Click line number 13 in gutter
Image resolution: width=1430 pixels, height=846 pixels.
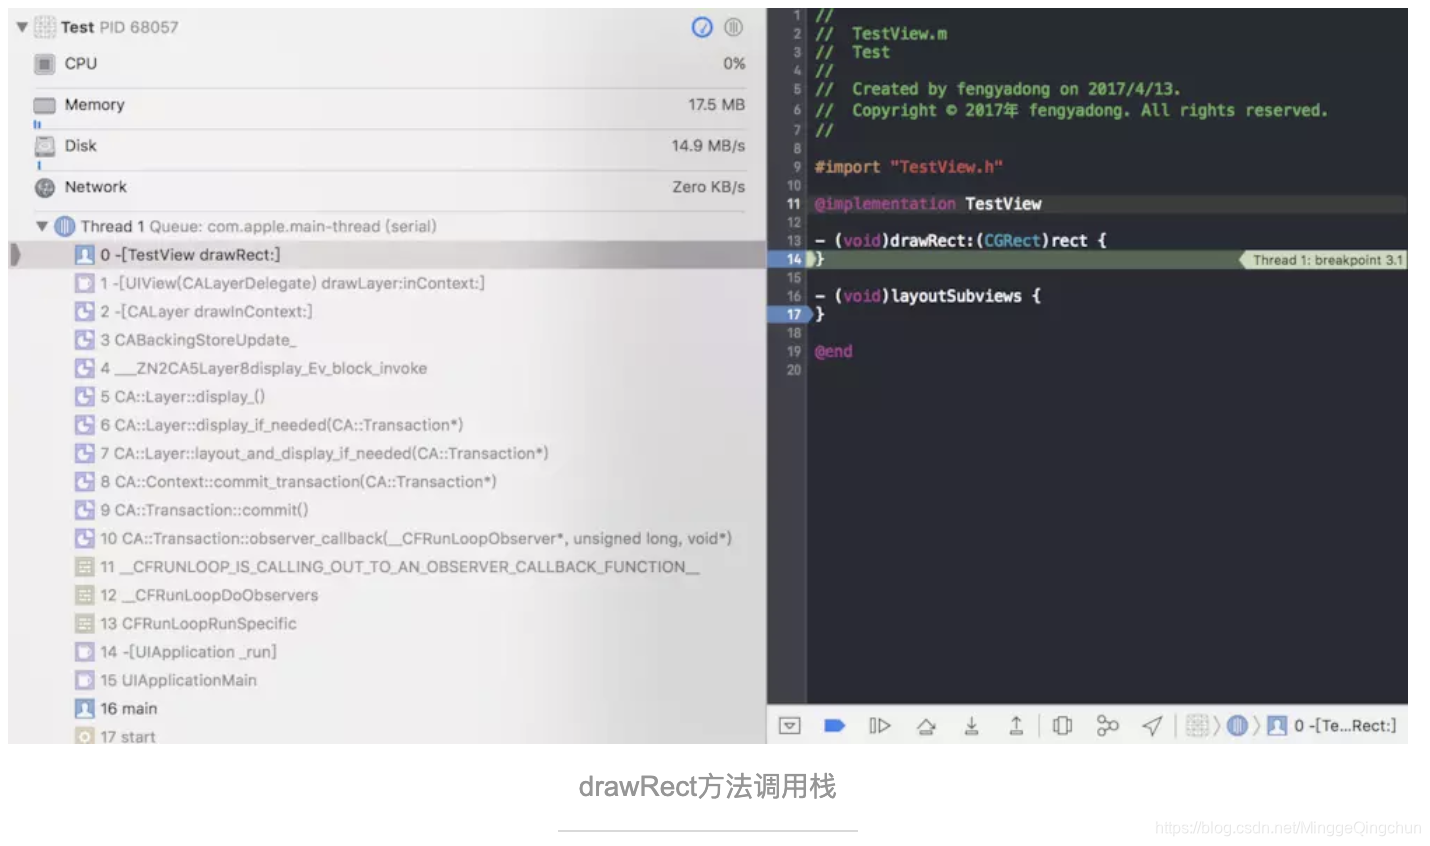[794, 241]
